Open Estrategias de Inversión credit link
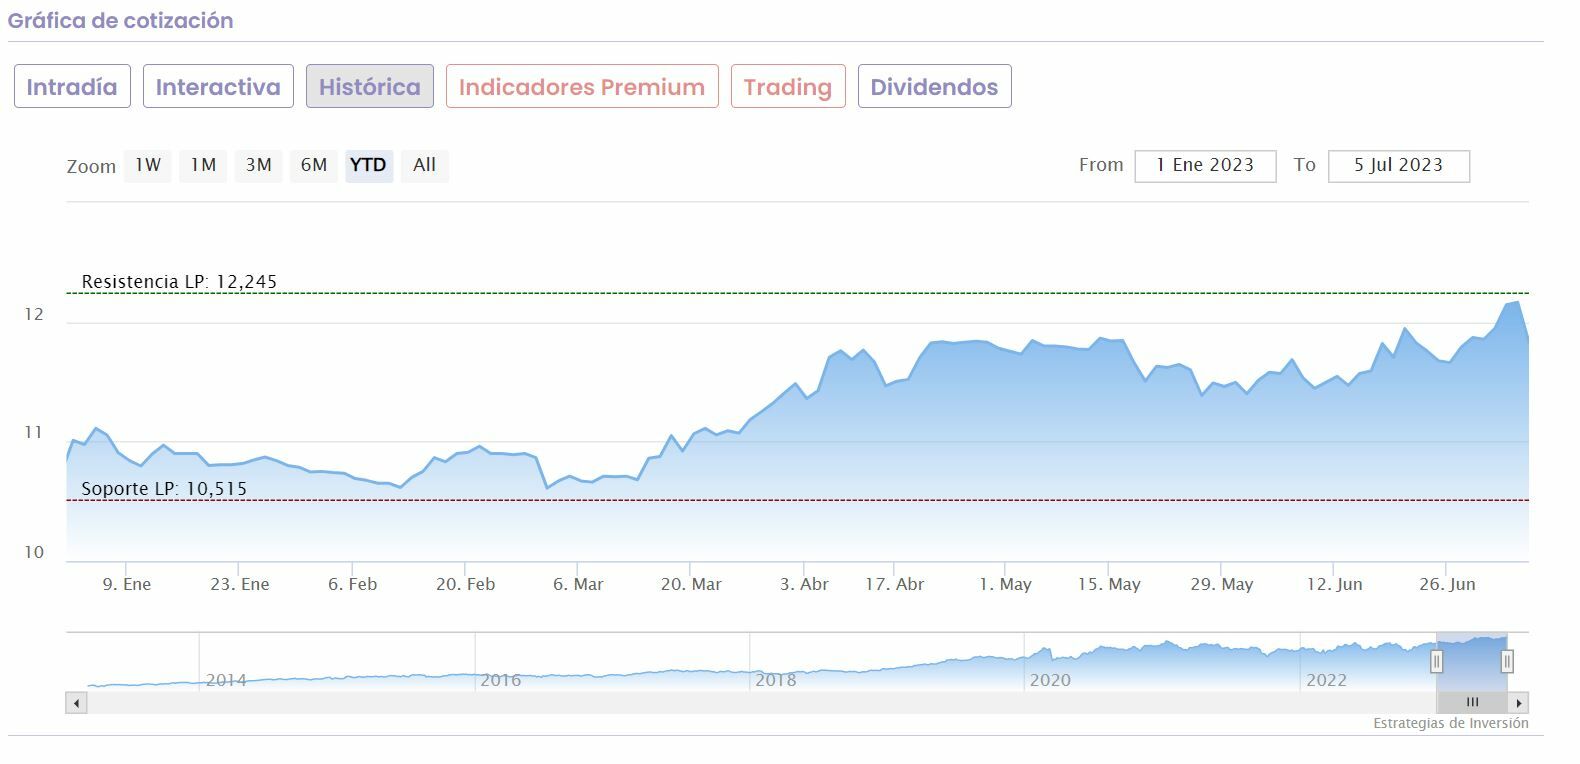 point(1450,723)
